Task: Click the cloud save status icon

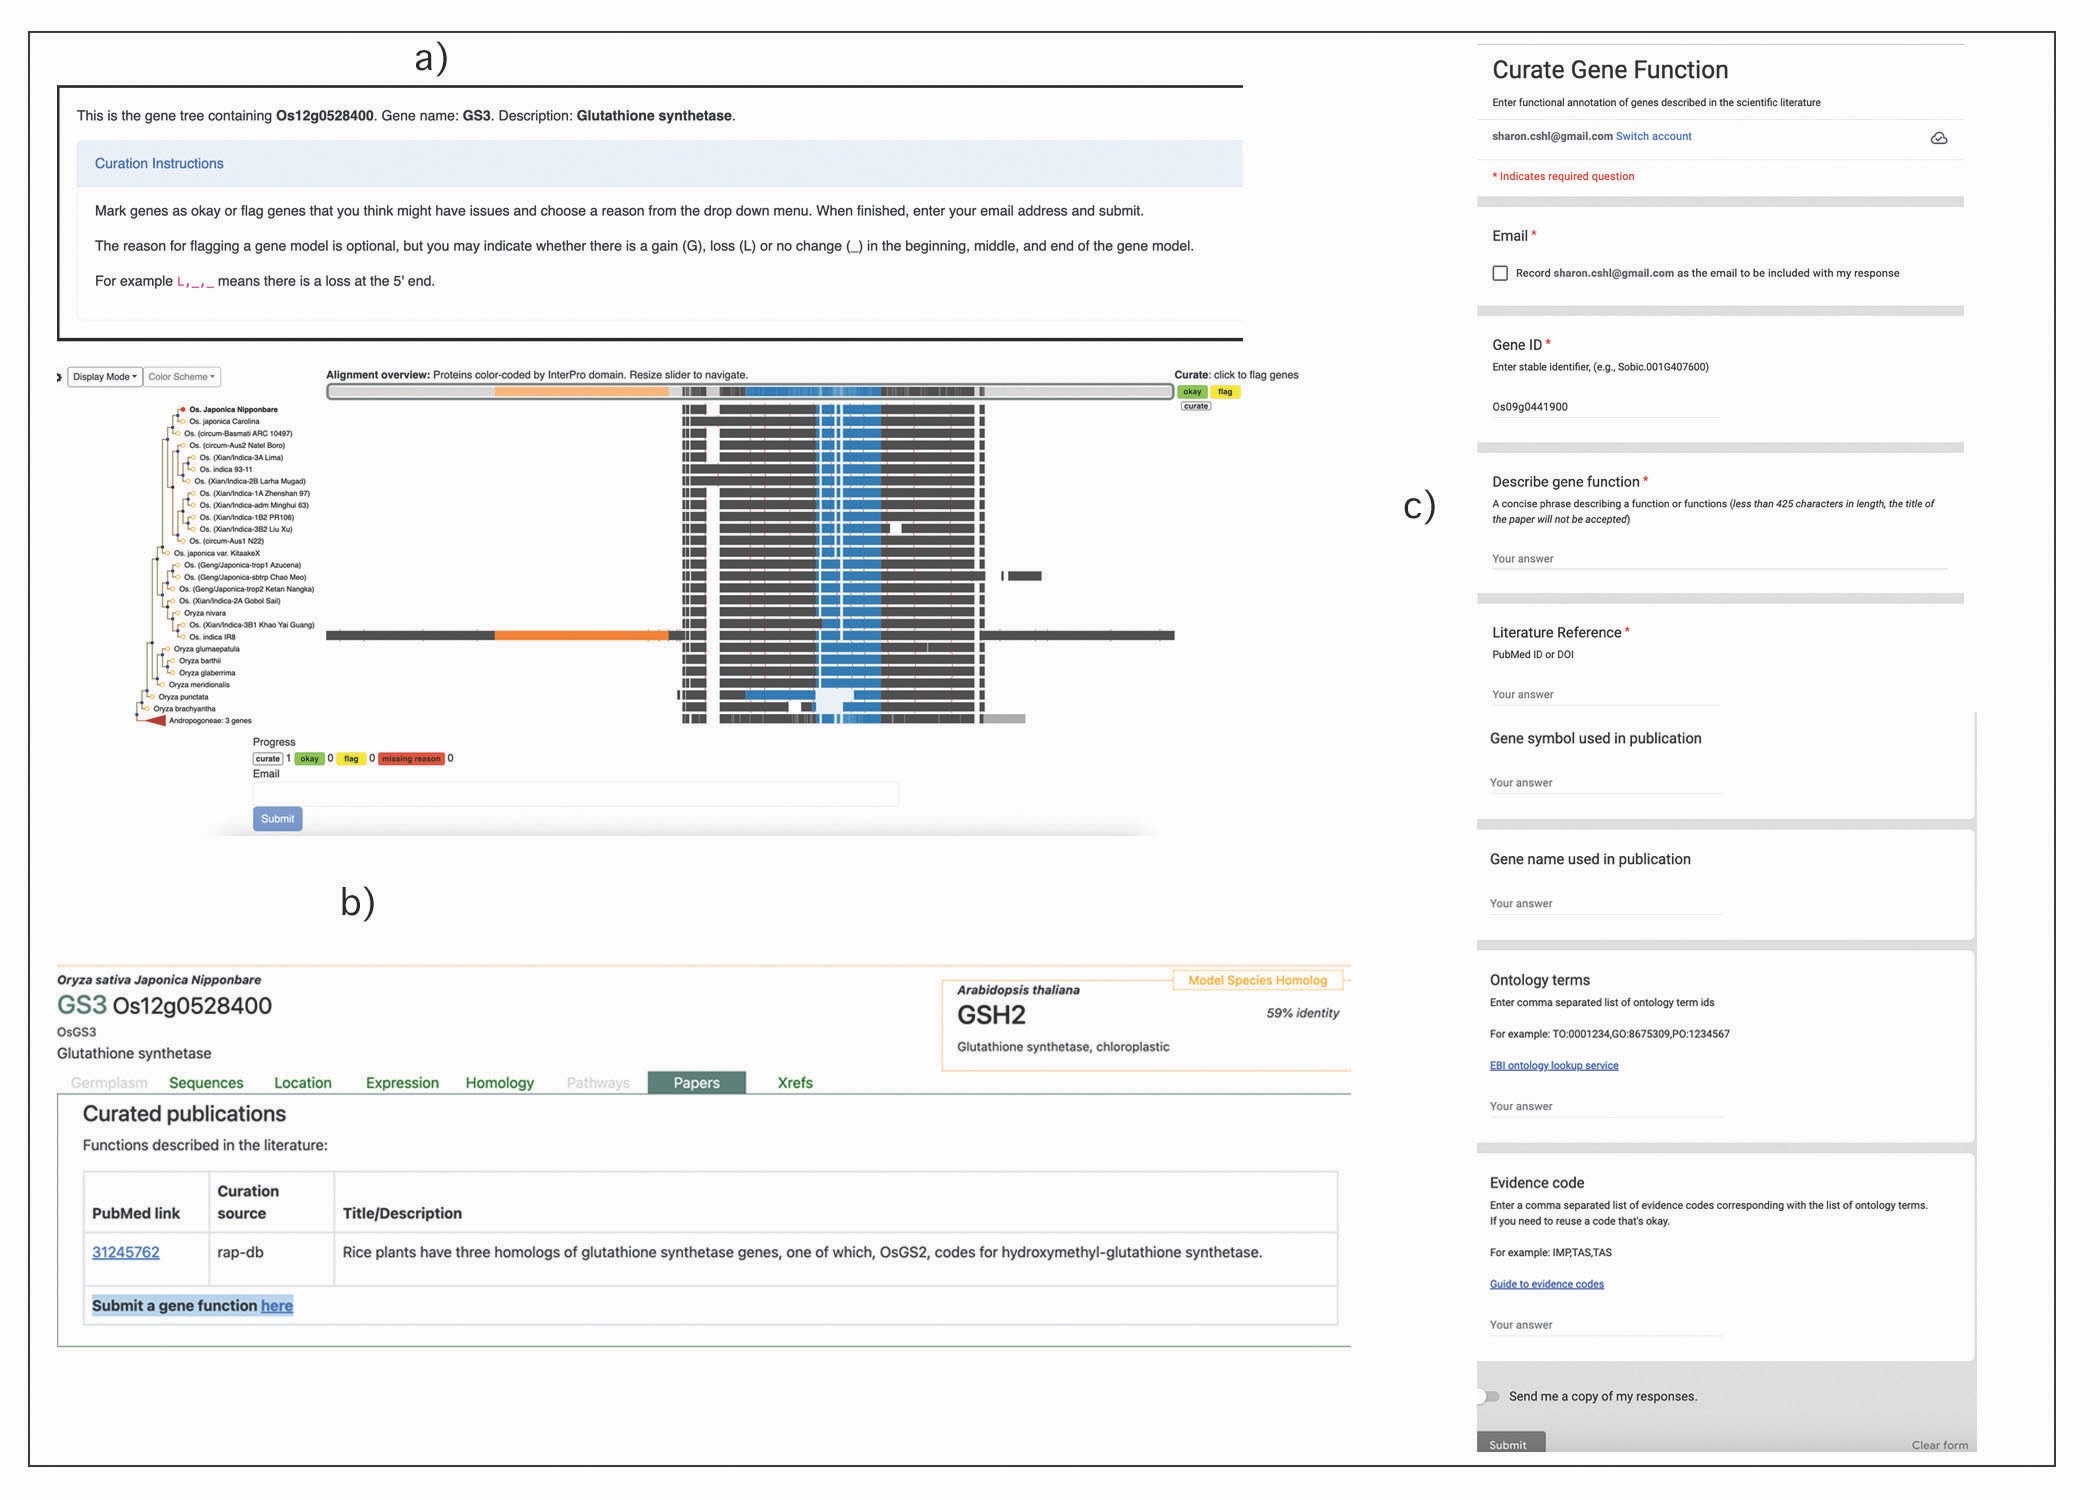Action: click(x=1938, y=138)
